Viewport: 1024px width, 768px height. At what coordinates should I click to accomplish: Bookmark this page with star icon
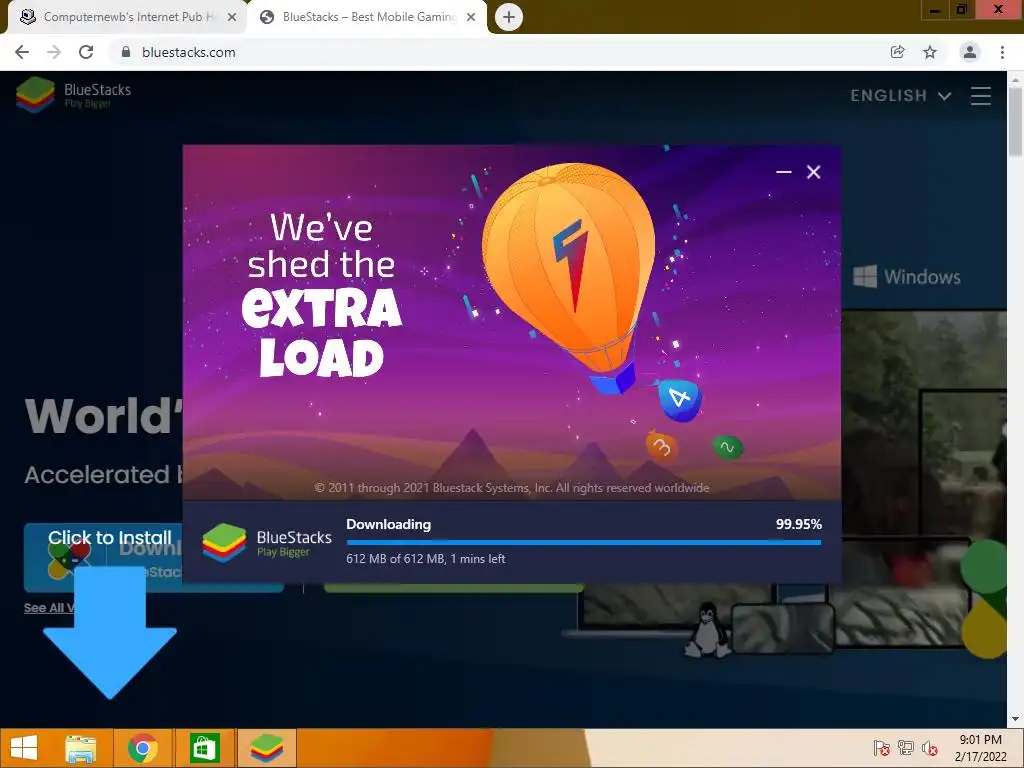click(x=930, y=52)
